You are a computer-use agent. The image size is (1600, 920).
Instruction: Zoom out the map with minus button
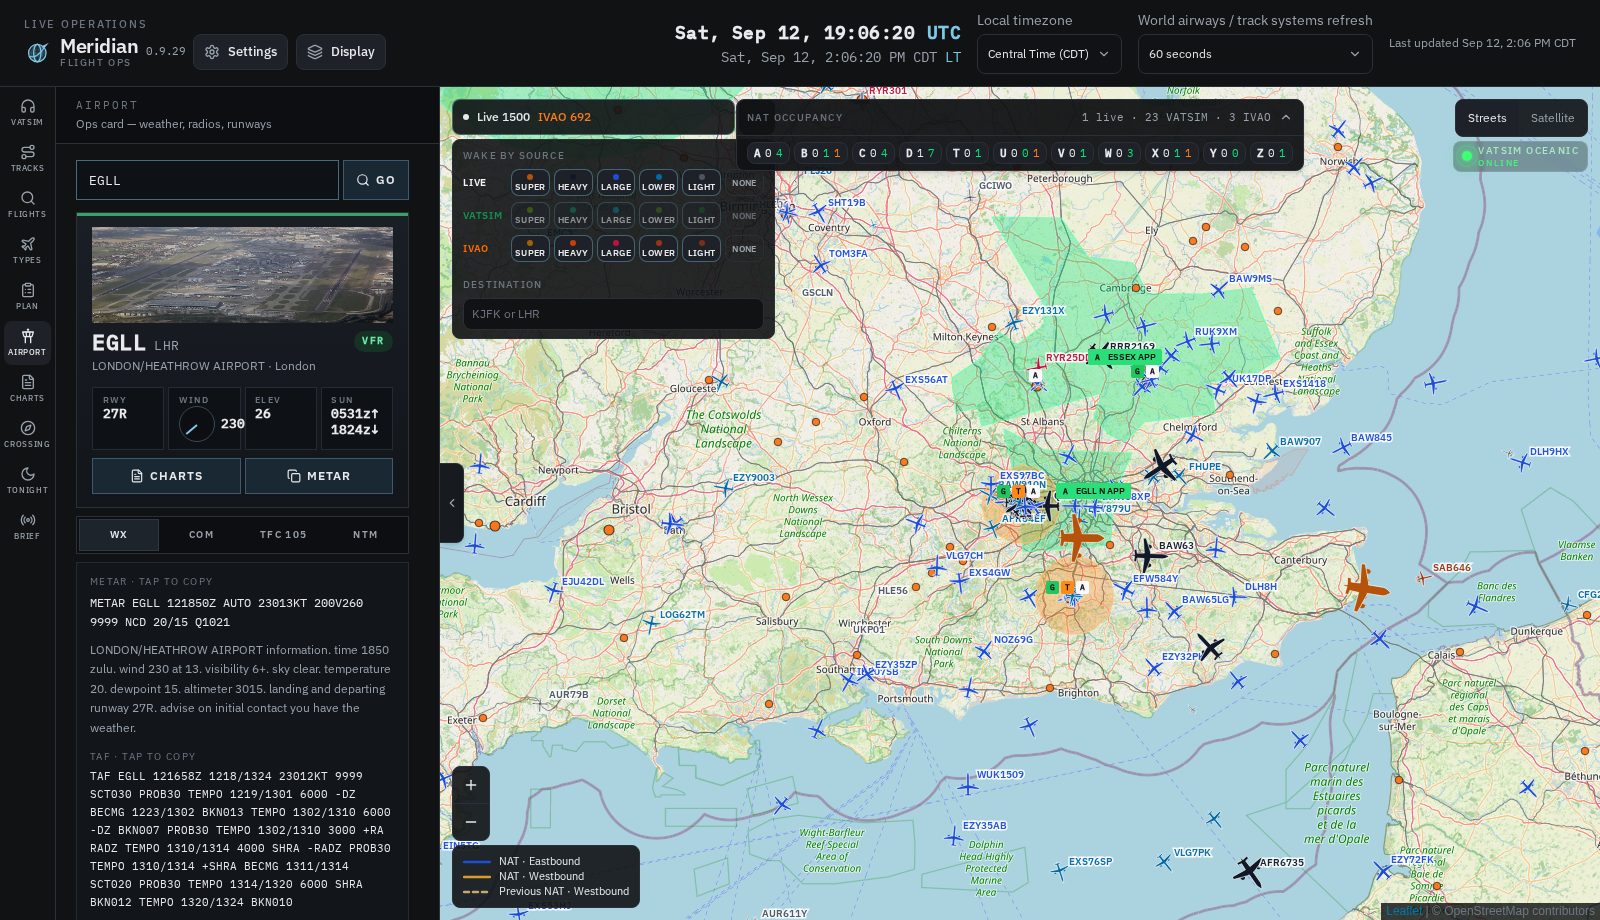[x=471, y=822]
